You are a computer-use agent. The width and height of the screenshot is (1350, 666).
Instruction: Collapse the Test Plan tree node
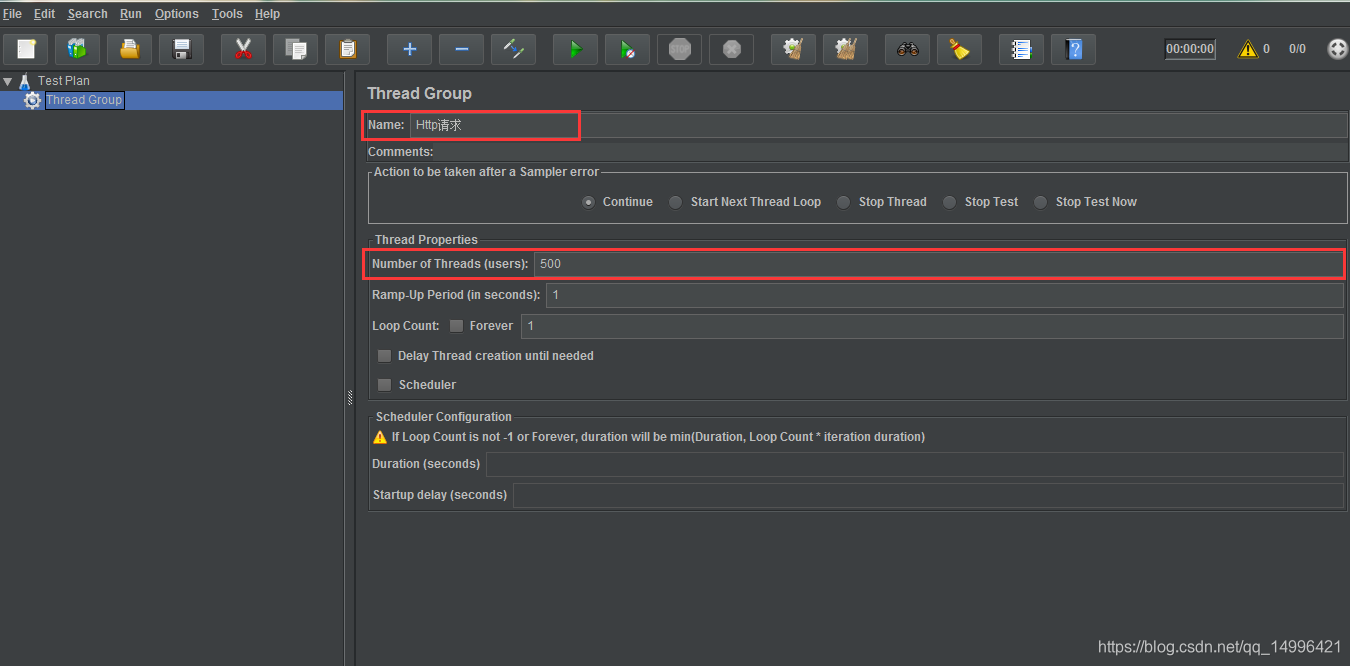(7, 81)
